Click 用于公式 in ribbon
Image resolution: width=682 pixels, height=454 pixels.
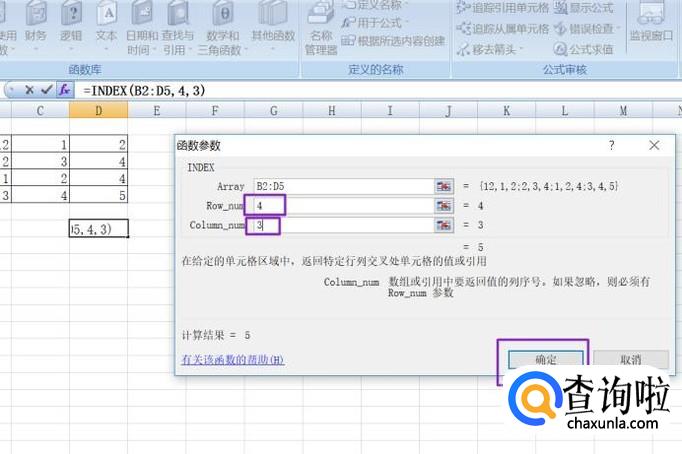375,22
